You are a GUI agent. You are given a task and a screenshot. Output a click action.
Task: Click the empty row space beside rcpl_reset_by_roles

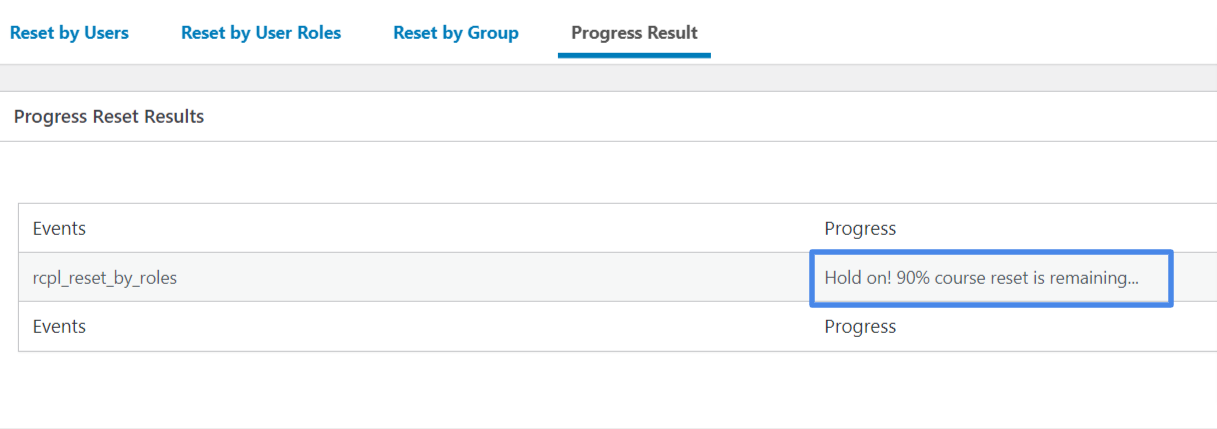coord(490,278)
